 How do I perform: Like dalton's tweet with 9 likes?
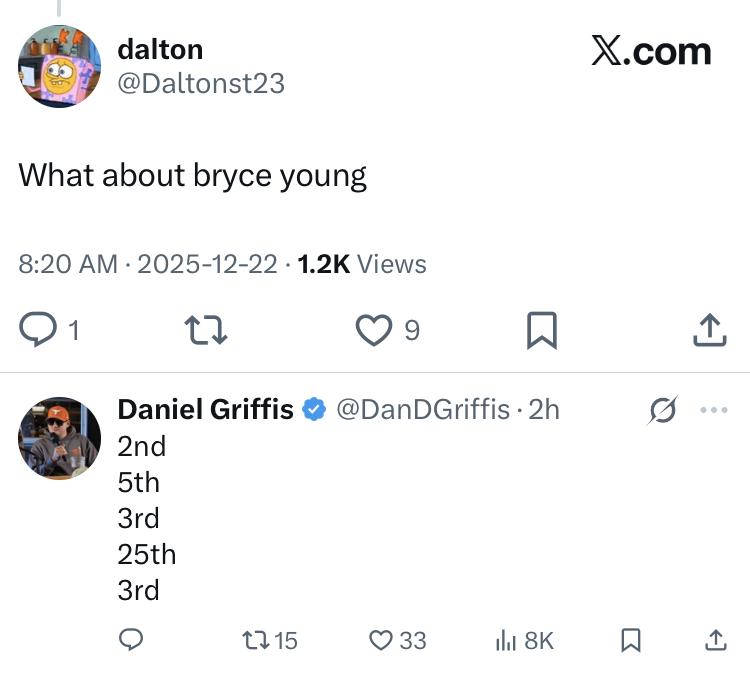[375, 330]
